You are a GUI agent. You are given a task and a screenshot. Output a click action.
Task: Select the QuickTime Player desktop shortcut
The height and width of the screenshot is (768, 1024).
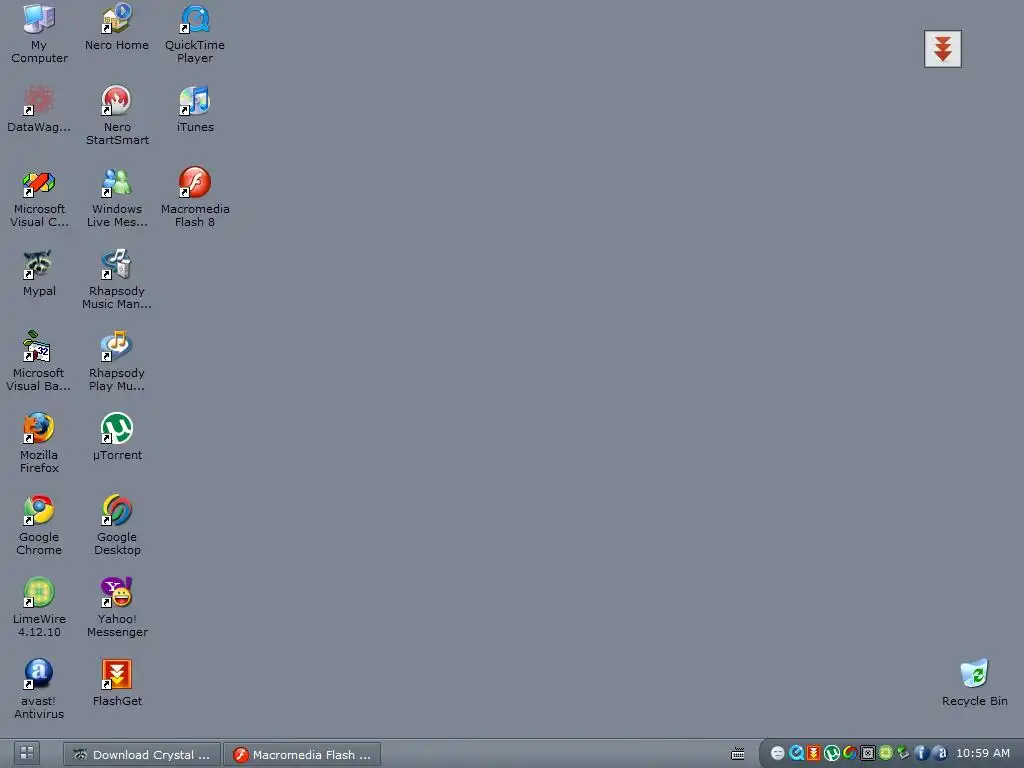195,33
